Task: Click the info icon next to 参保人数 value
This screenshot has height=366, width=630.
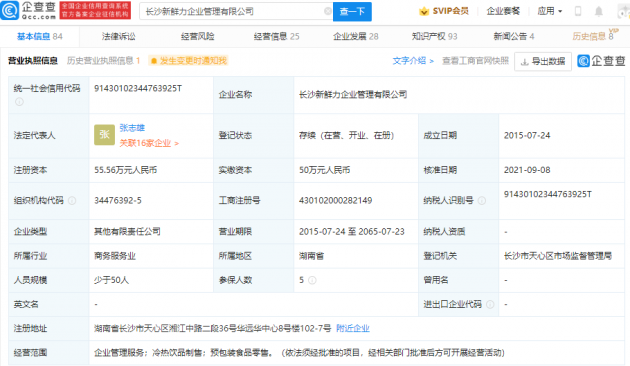Action: click(x=312, y=280)
